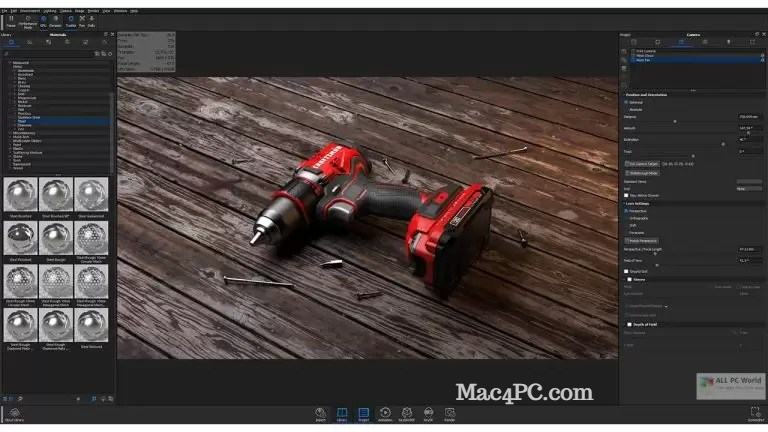Select the Perspective lens radio button
Image resolution: width=768 pixels, height=432 pixels.
[x=626, y=211]
